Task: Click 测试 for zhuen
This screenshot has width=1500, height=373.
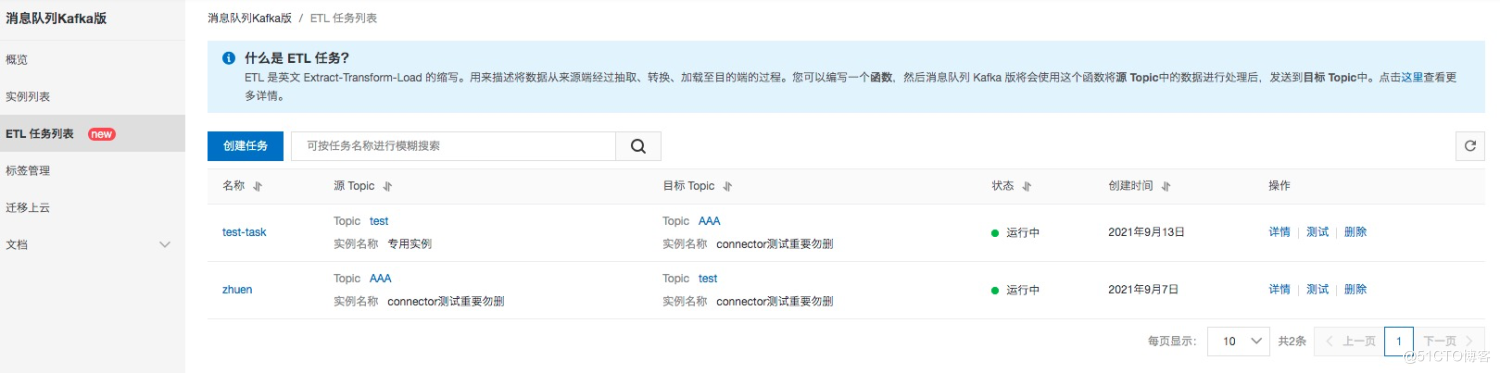Action: pos(1317,290)
